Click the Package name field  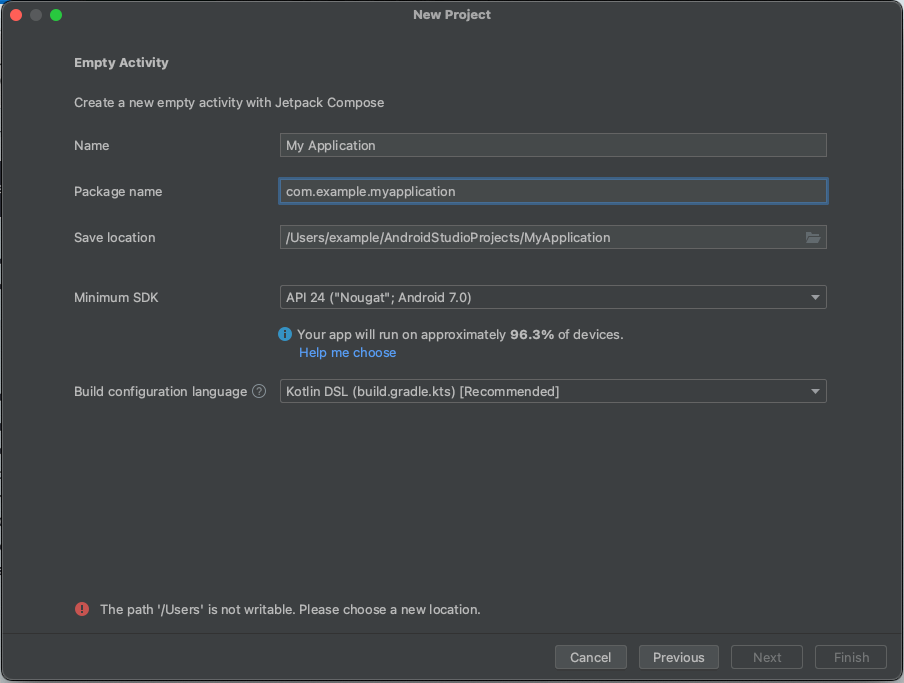click(x=553, y=191)
